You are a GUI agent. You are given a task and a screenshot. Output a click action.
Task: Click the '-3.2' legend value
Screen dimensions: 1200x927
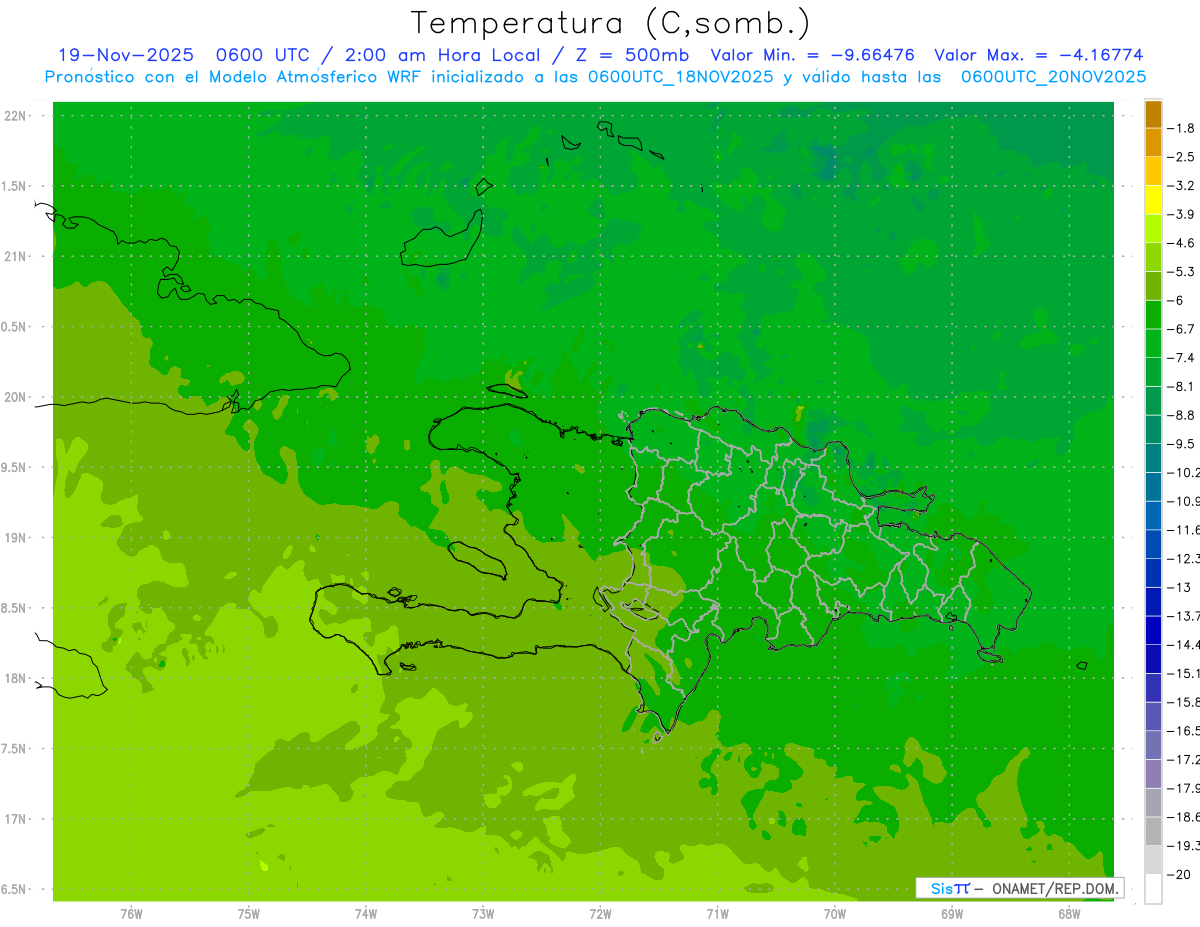tap(1181, 186)
